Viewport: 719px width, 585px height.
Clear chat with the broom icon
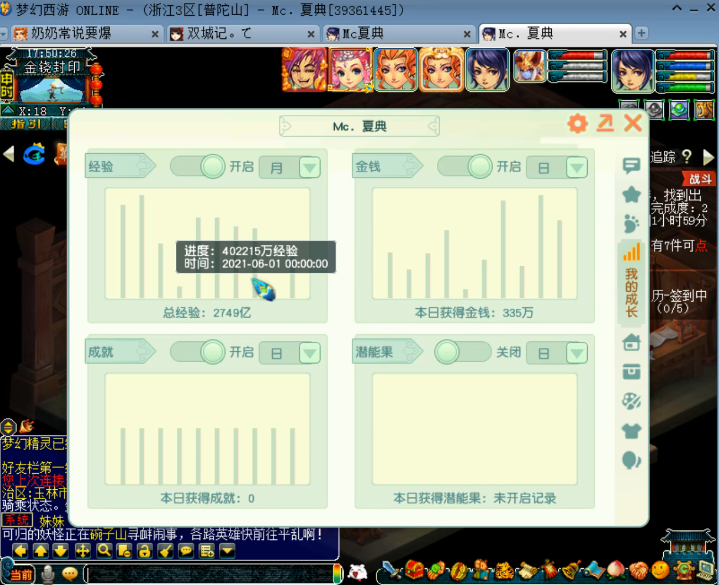166,551
